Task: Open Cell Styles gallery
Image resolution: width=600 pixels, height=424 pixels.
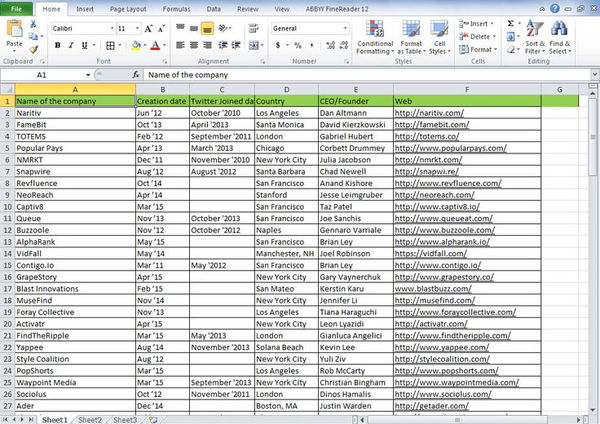Action: tap(439, 37)
